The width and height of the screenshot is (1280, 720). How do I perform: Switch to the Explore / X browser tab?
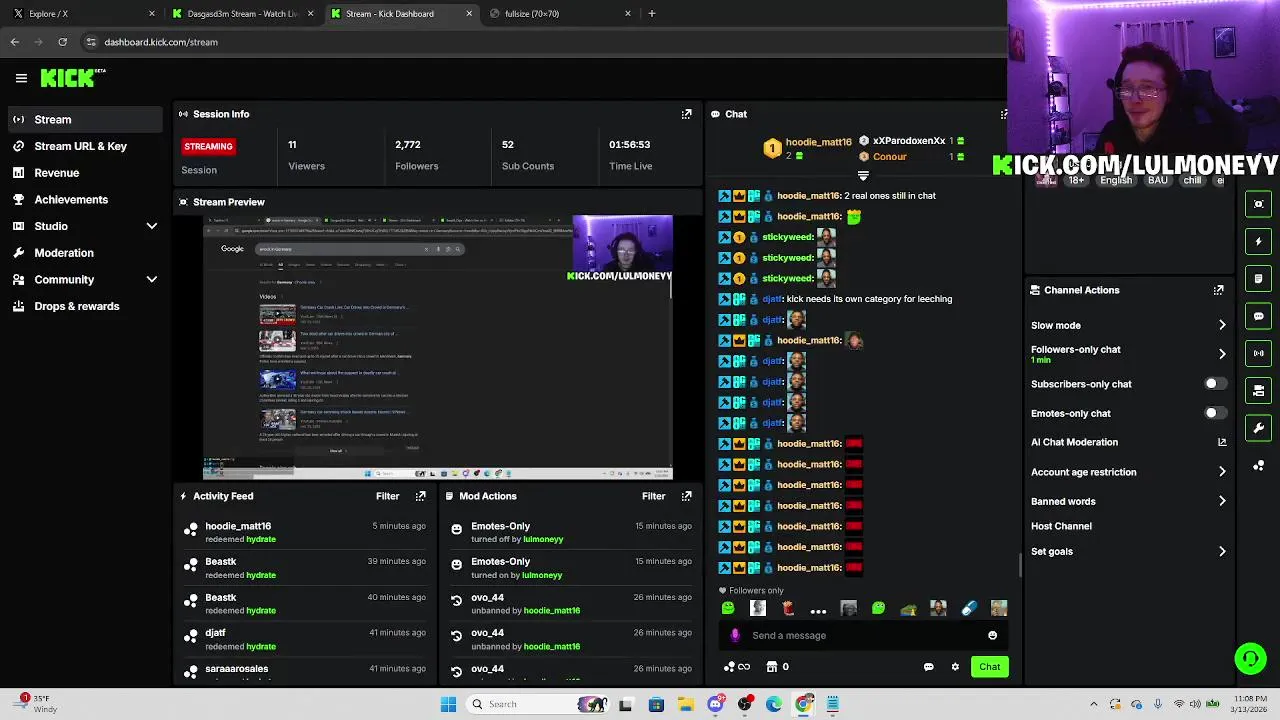tap(82, 14)
